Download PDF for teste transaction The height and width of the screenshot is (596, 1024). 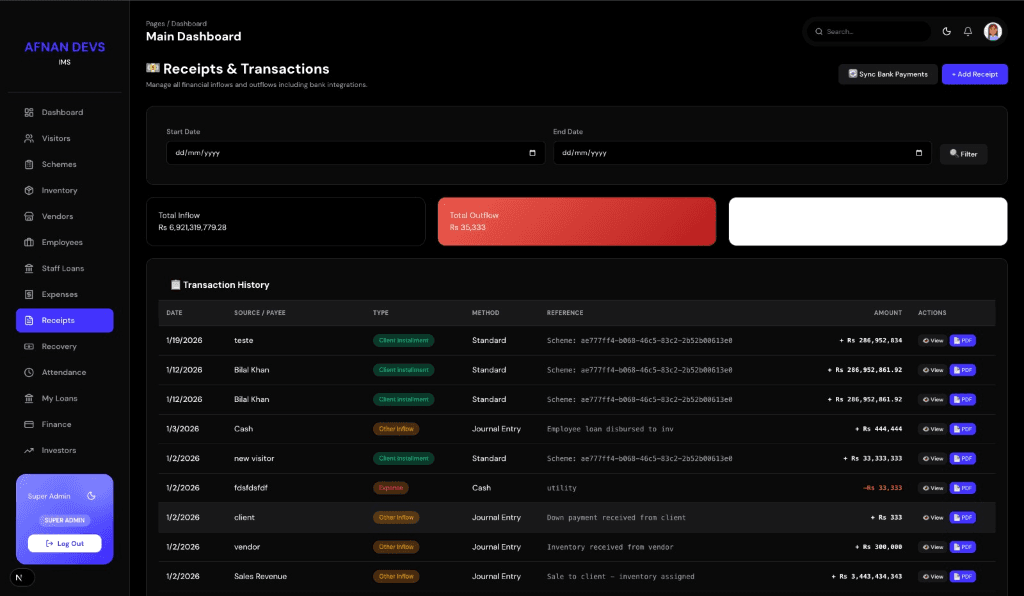[x=963, y=341]
